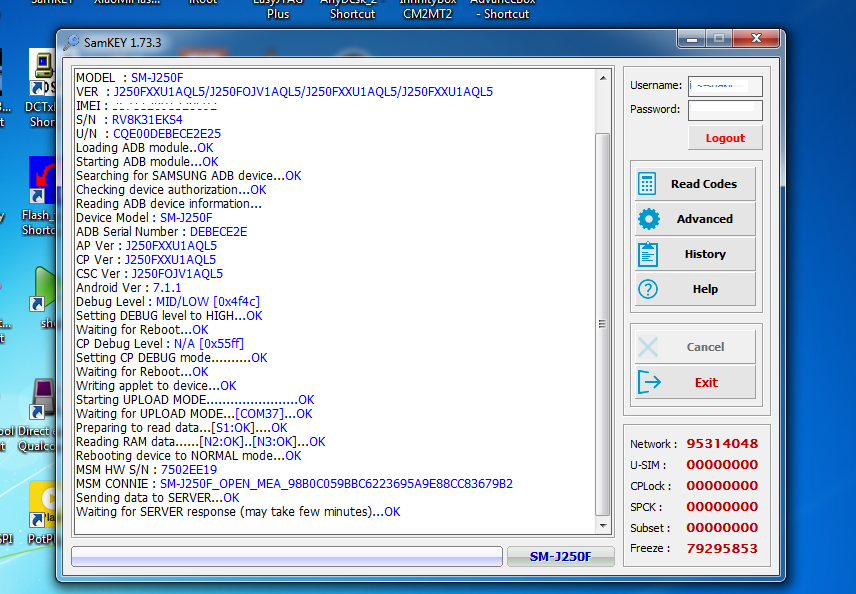The image size is (856, 594).
Task: Click U/N value CQE00DEBECE2E25
Action: pos(167,134)
